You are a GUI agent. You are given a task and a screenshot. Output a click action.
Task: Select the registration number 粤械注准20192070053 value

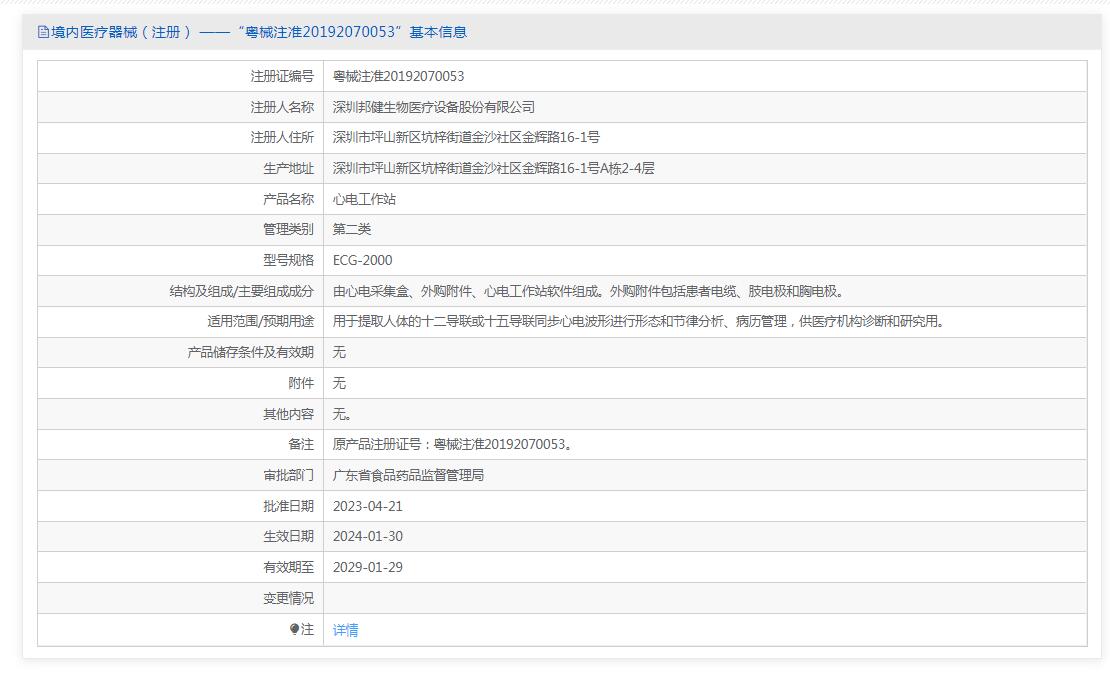coord(399,76)
